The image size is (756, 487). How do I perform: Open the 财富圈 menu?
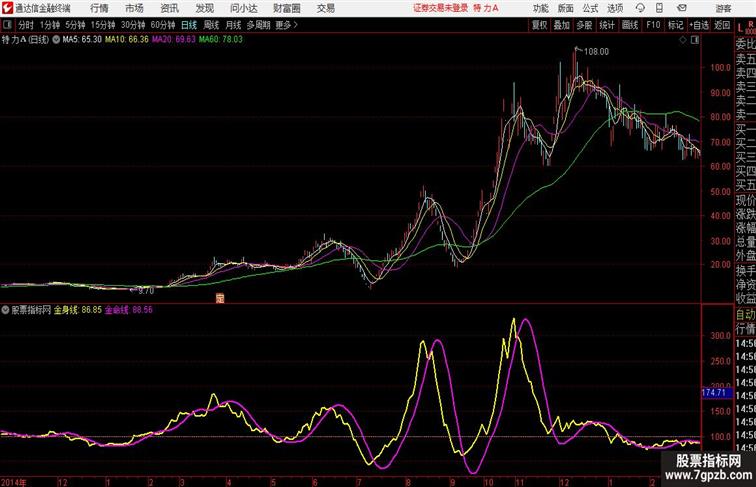(286, 8)
